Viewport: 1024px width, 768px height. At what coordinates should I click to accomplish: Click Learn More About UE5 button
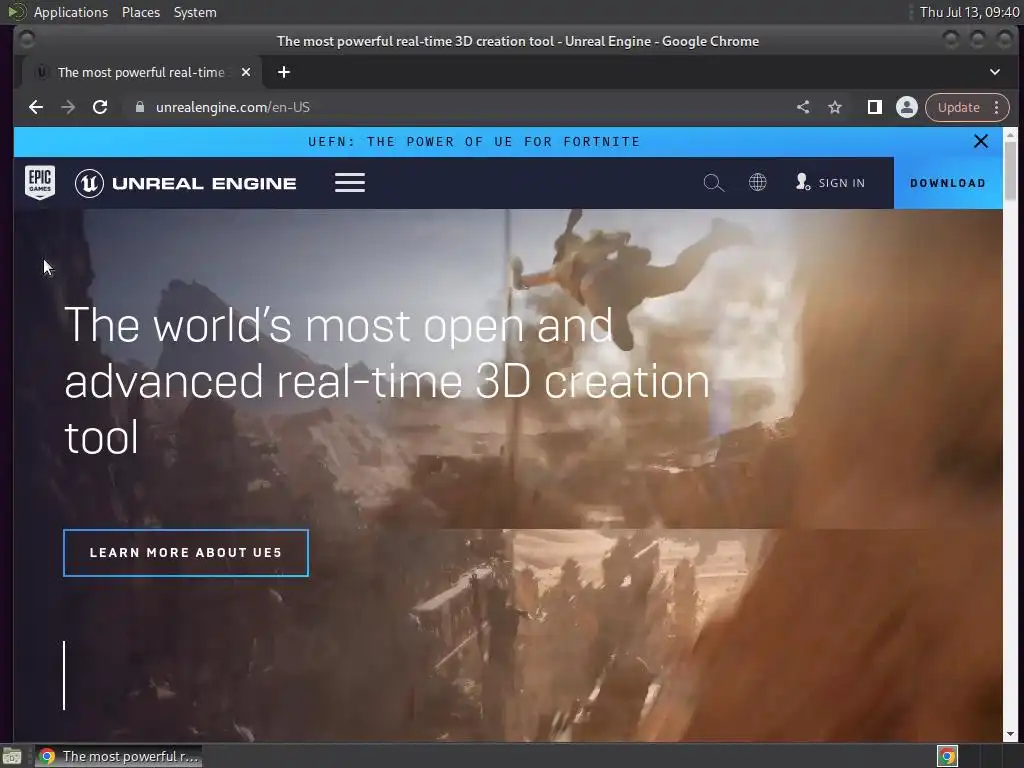pos(186,552)
